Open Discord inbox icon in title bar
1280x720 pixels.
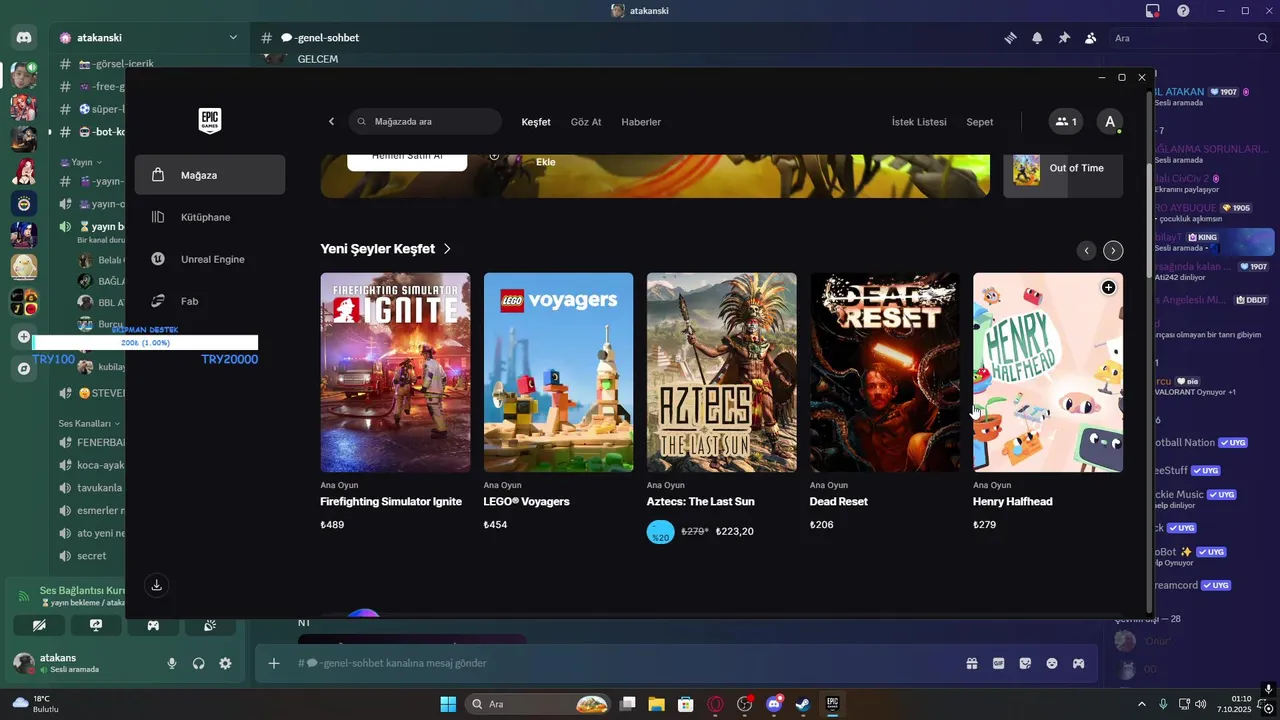(1153, 11)
